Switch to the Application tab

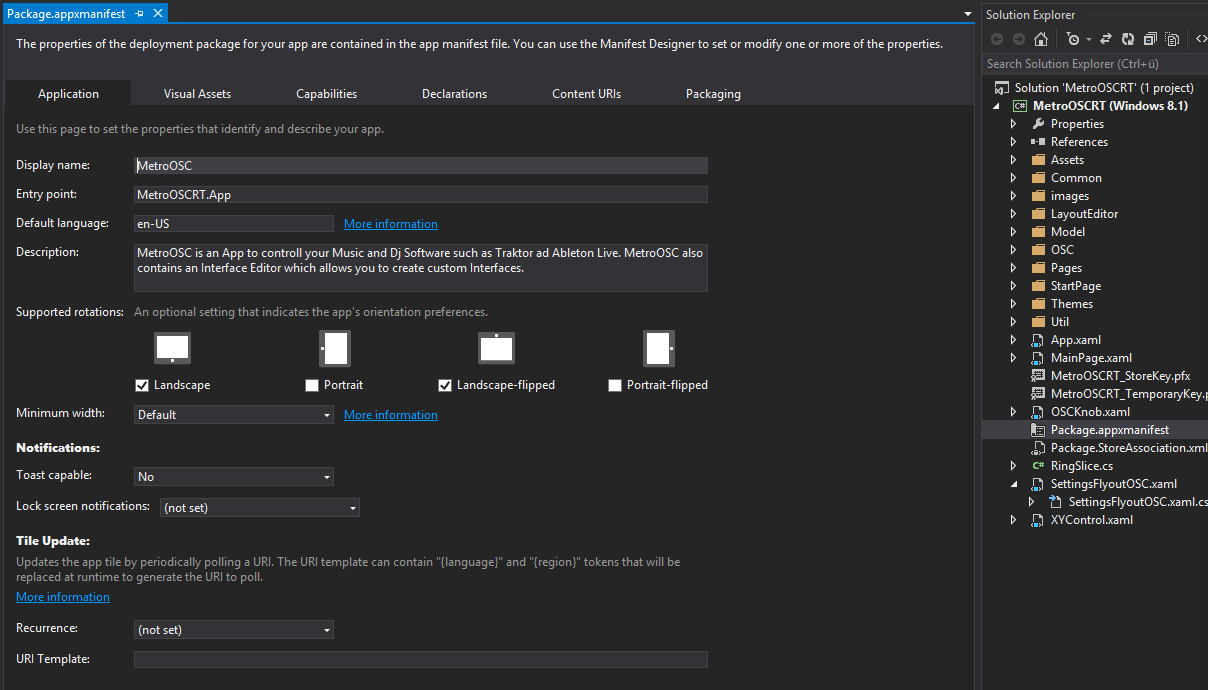click(x=68, y=93)
